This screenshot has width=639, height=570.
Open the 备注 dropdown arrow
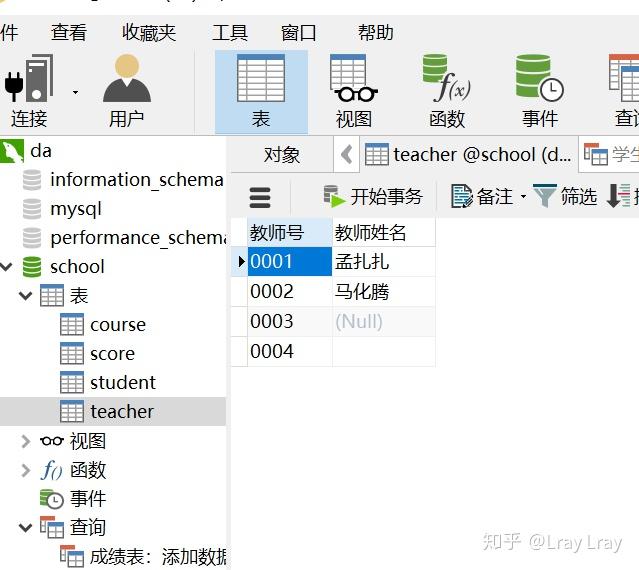523,197
